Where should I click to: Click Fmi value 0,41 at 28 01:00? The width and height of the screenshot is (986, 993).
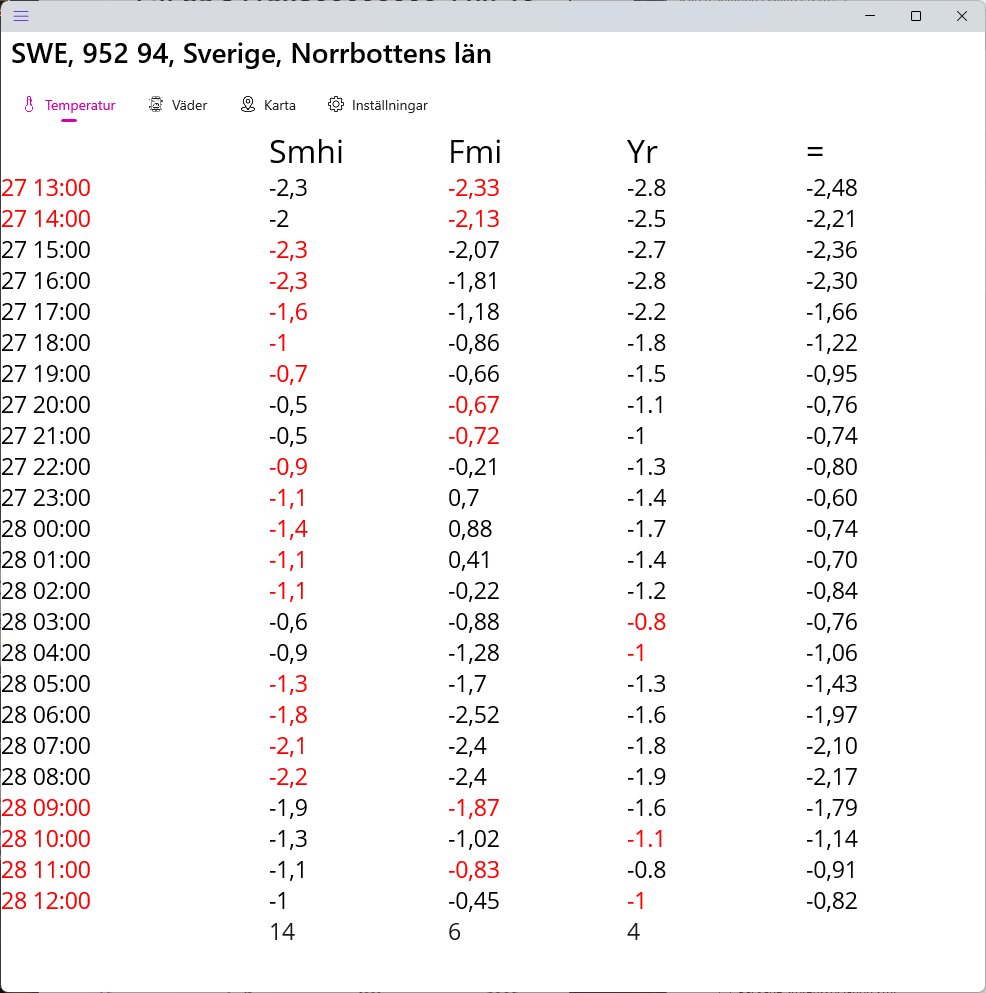(469, 560)
